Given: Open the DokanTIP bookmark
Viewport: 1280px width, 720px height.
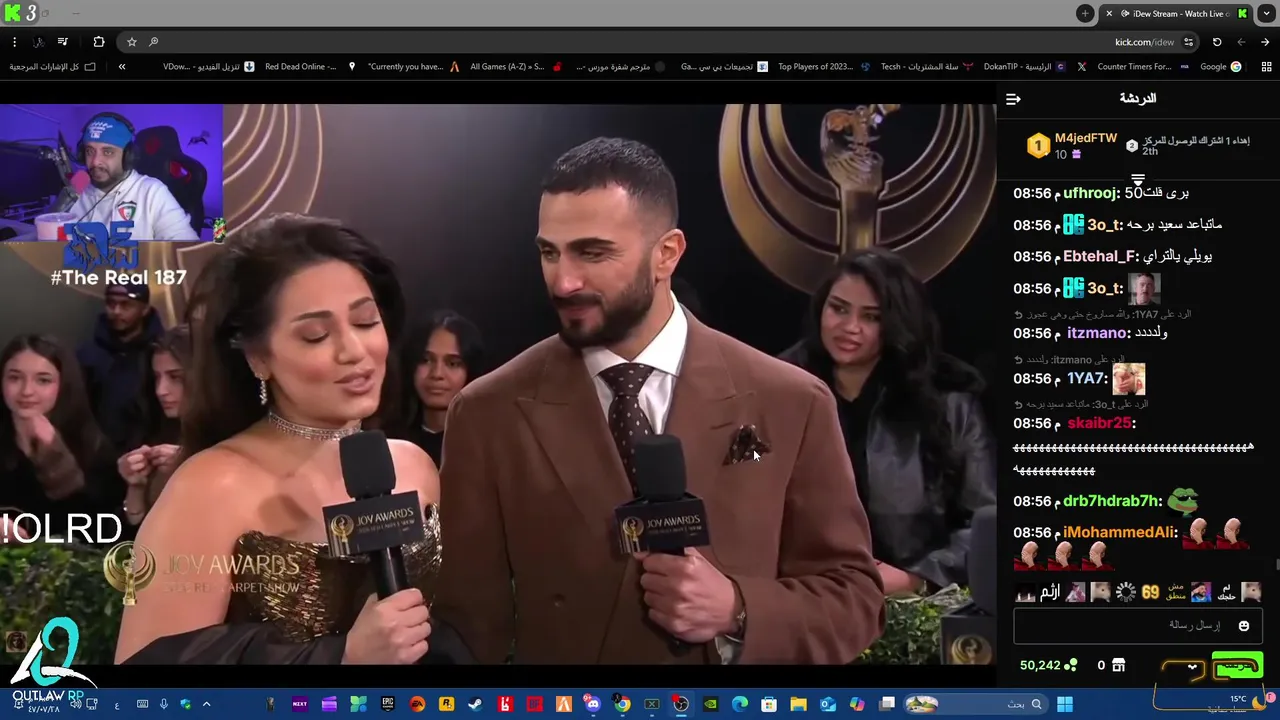Looking at the screenshot, I should (1027, 67).
